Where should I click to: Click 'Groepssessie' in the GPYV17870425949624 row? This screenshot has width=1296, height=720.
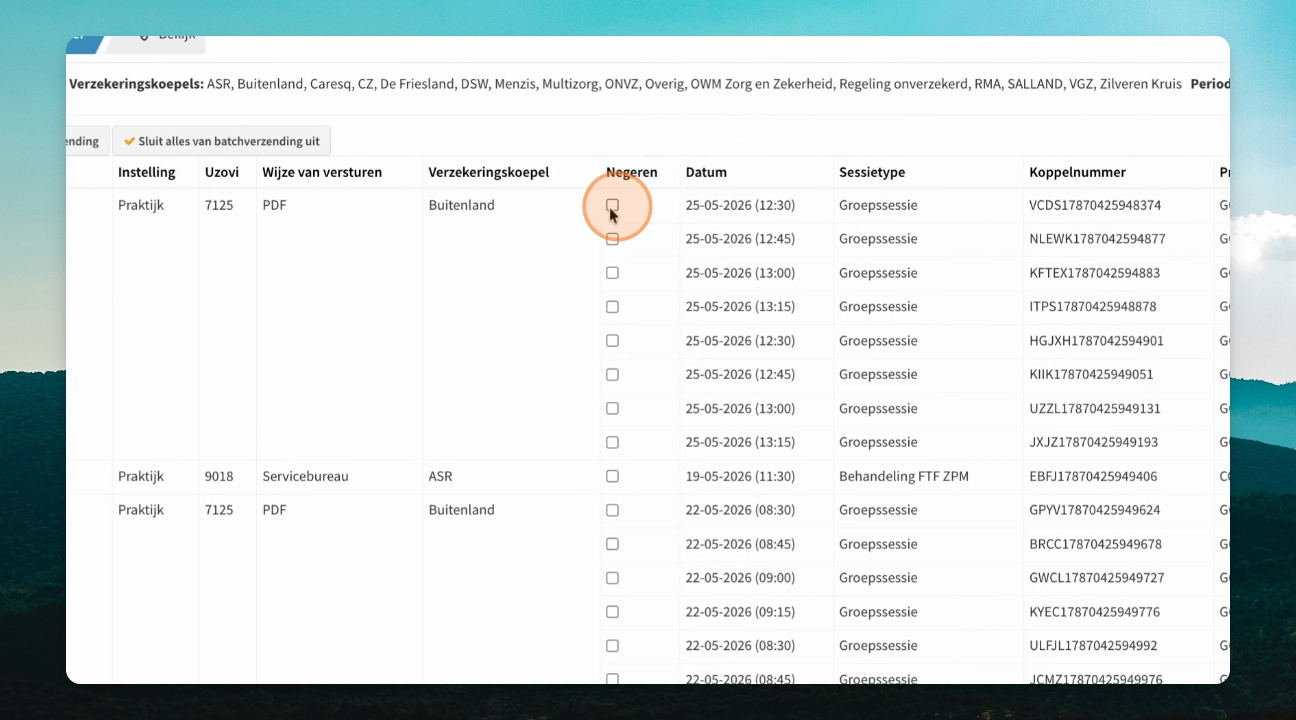(x=878, y=510)
